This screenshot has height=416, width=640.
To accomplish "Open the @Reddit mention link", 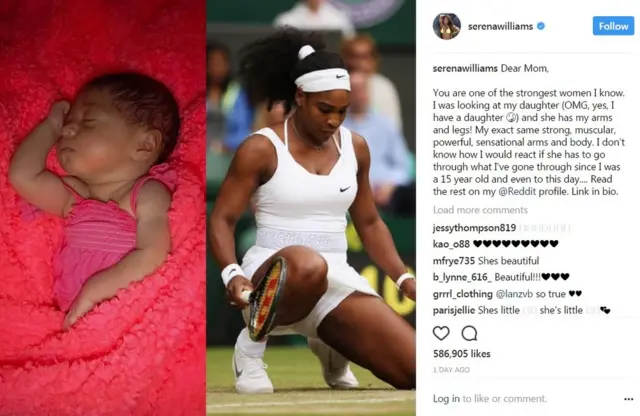I will click(x=517, y=191).
